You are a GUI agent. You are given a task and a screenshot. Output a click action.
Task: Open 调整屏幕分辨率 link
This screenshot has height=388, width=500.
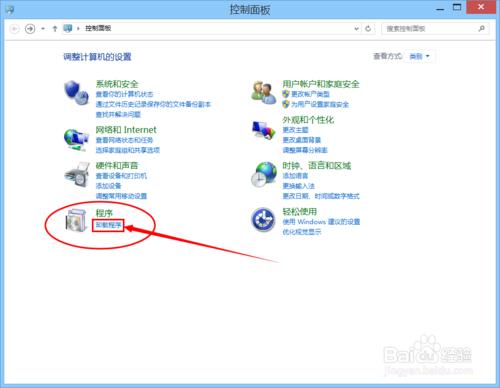click(x=305, y=150)
